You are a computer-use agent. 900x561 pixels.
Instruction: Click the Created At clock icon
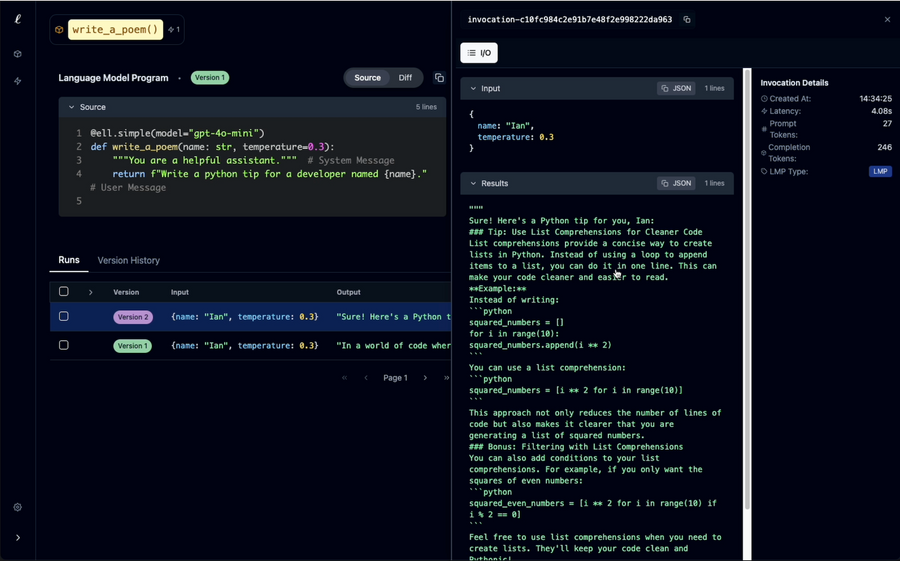coord(764,99)
